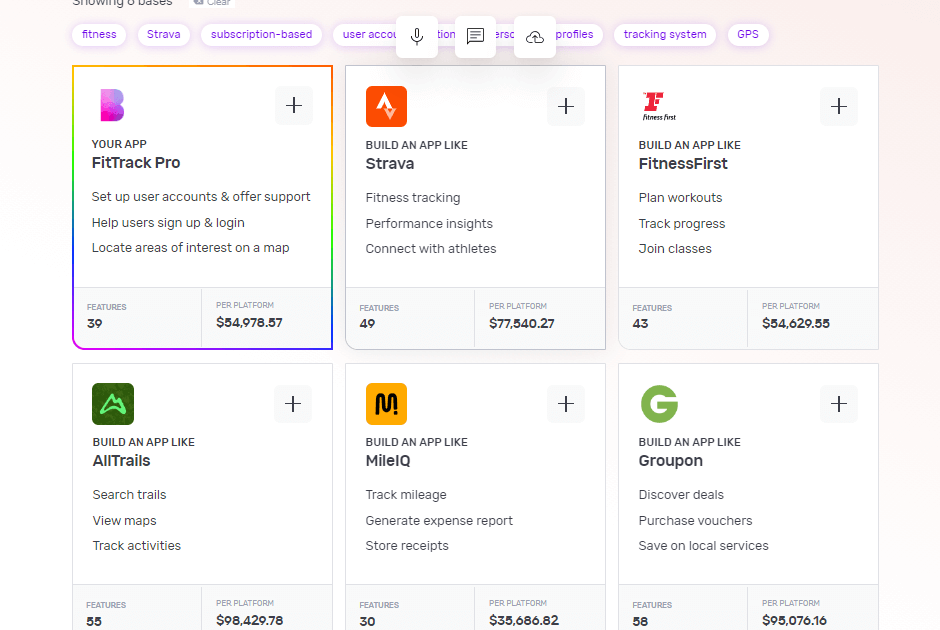Image resolution: width=940 pixels, height=630 pixels.
Task: Click the orange Strava logo
Action: pos(387,107)
